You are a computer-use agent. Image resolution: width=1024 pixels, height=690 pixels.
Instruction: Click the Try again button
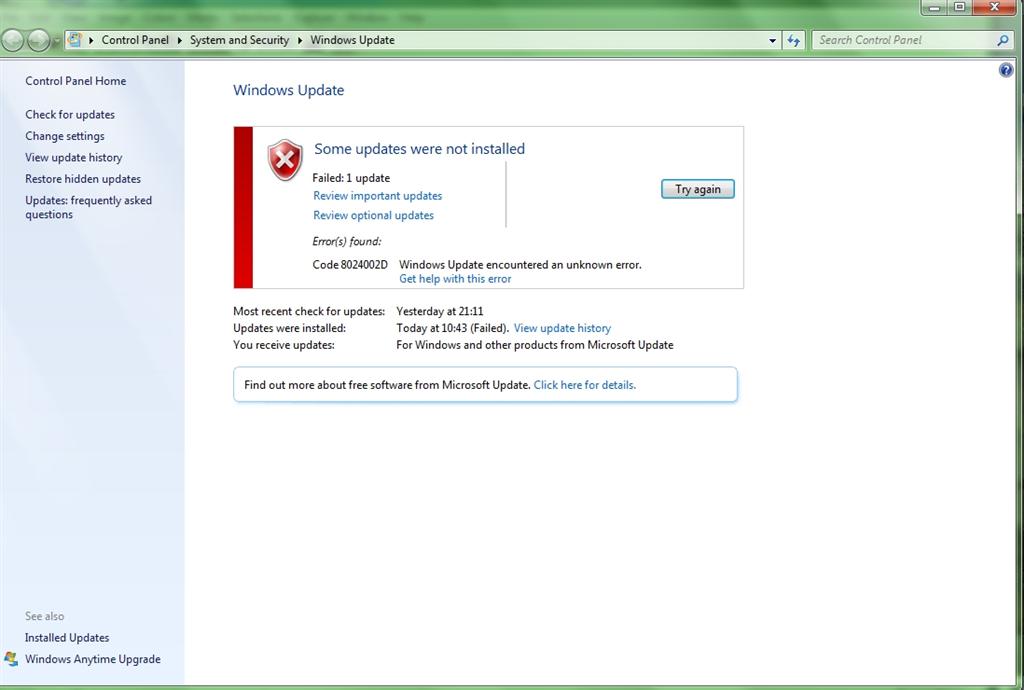[x=697, y=189]
